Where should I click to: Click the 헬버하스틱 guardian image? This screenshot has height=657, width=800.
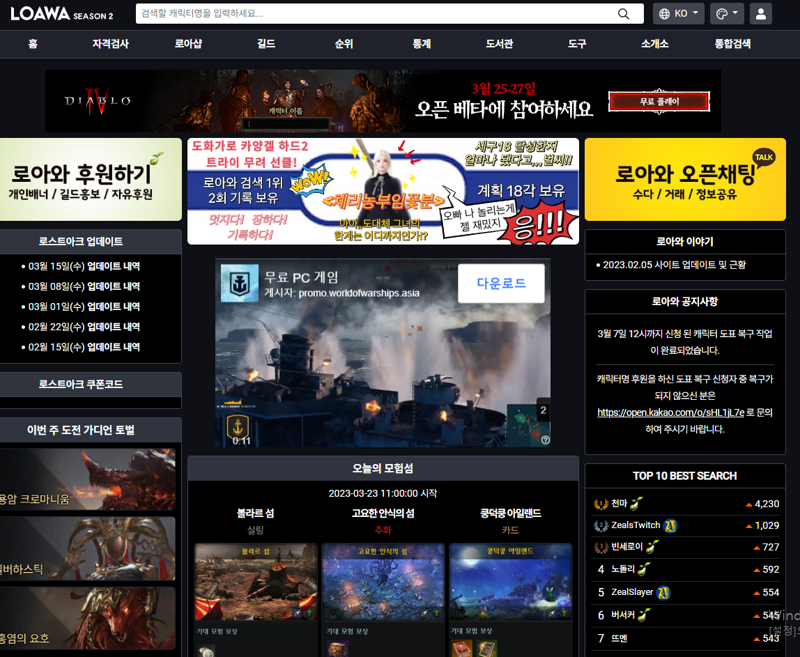pyautogui.click(x=88, y=548)
